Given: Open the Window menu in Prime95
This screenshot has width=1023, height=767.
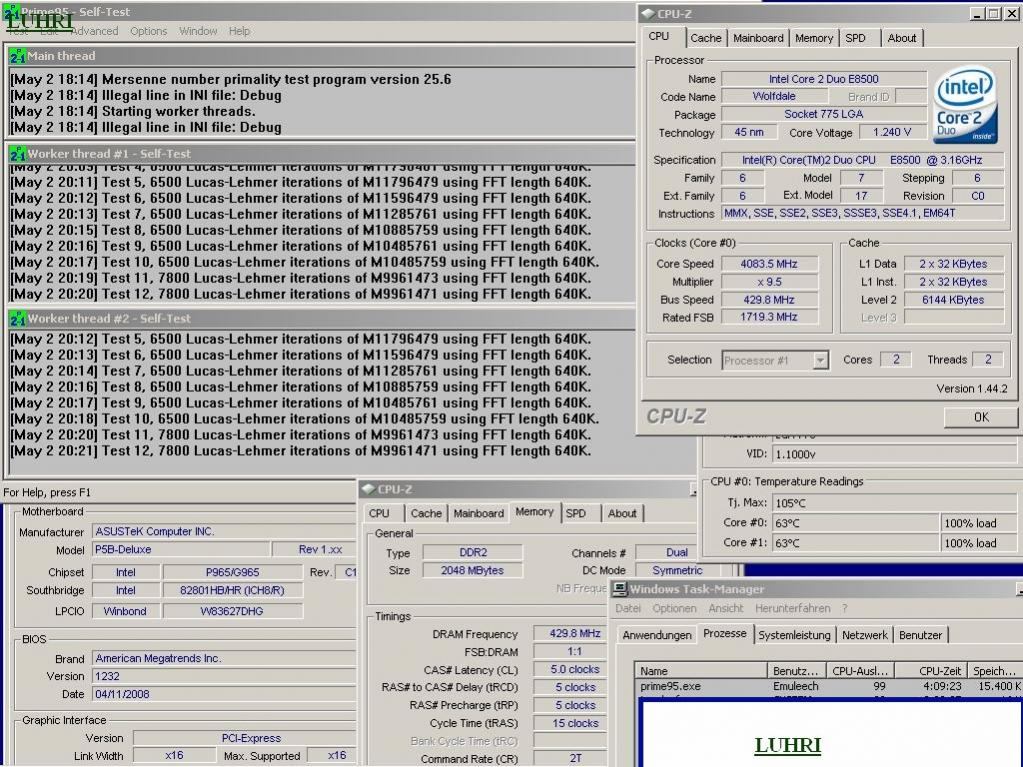Looking at the screenshot, I should [x=198, y=31].
